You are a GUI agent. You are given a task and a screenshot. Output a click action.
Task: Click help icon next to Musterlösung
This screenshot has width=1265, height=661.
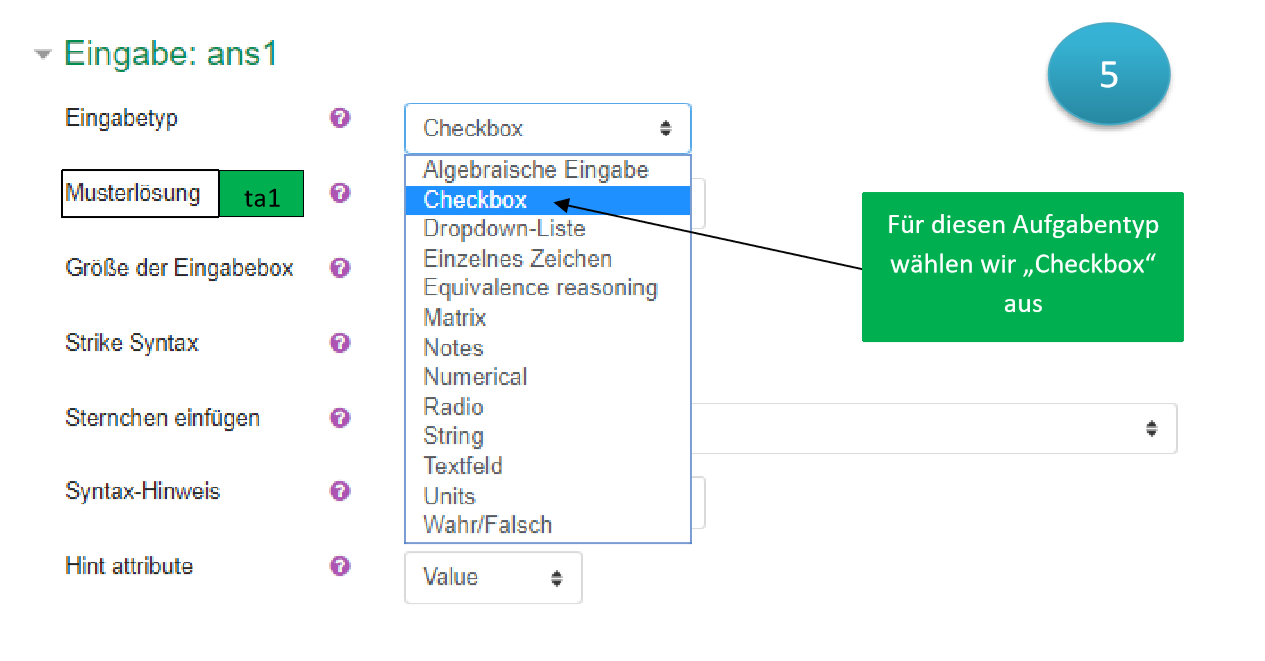pos(340,192)
